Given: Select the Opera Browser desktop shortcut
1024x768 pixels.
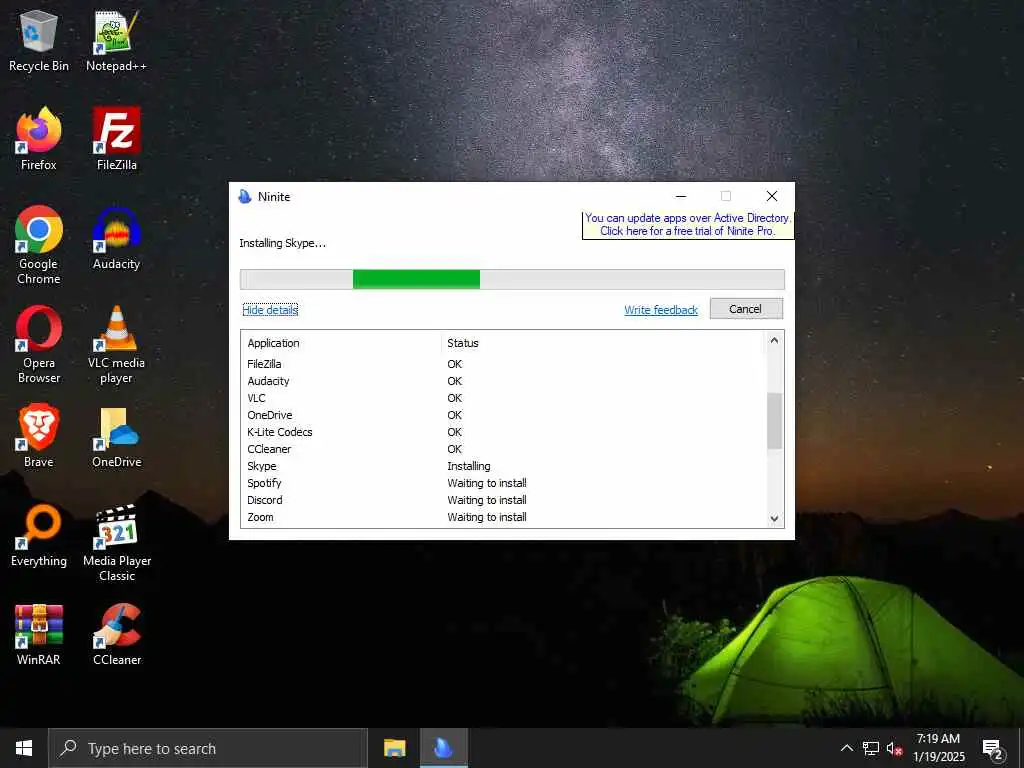Looking at the screenshot, I should [x=39, y=345].
